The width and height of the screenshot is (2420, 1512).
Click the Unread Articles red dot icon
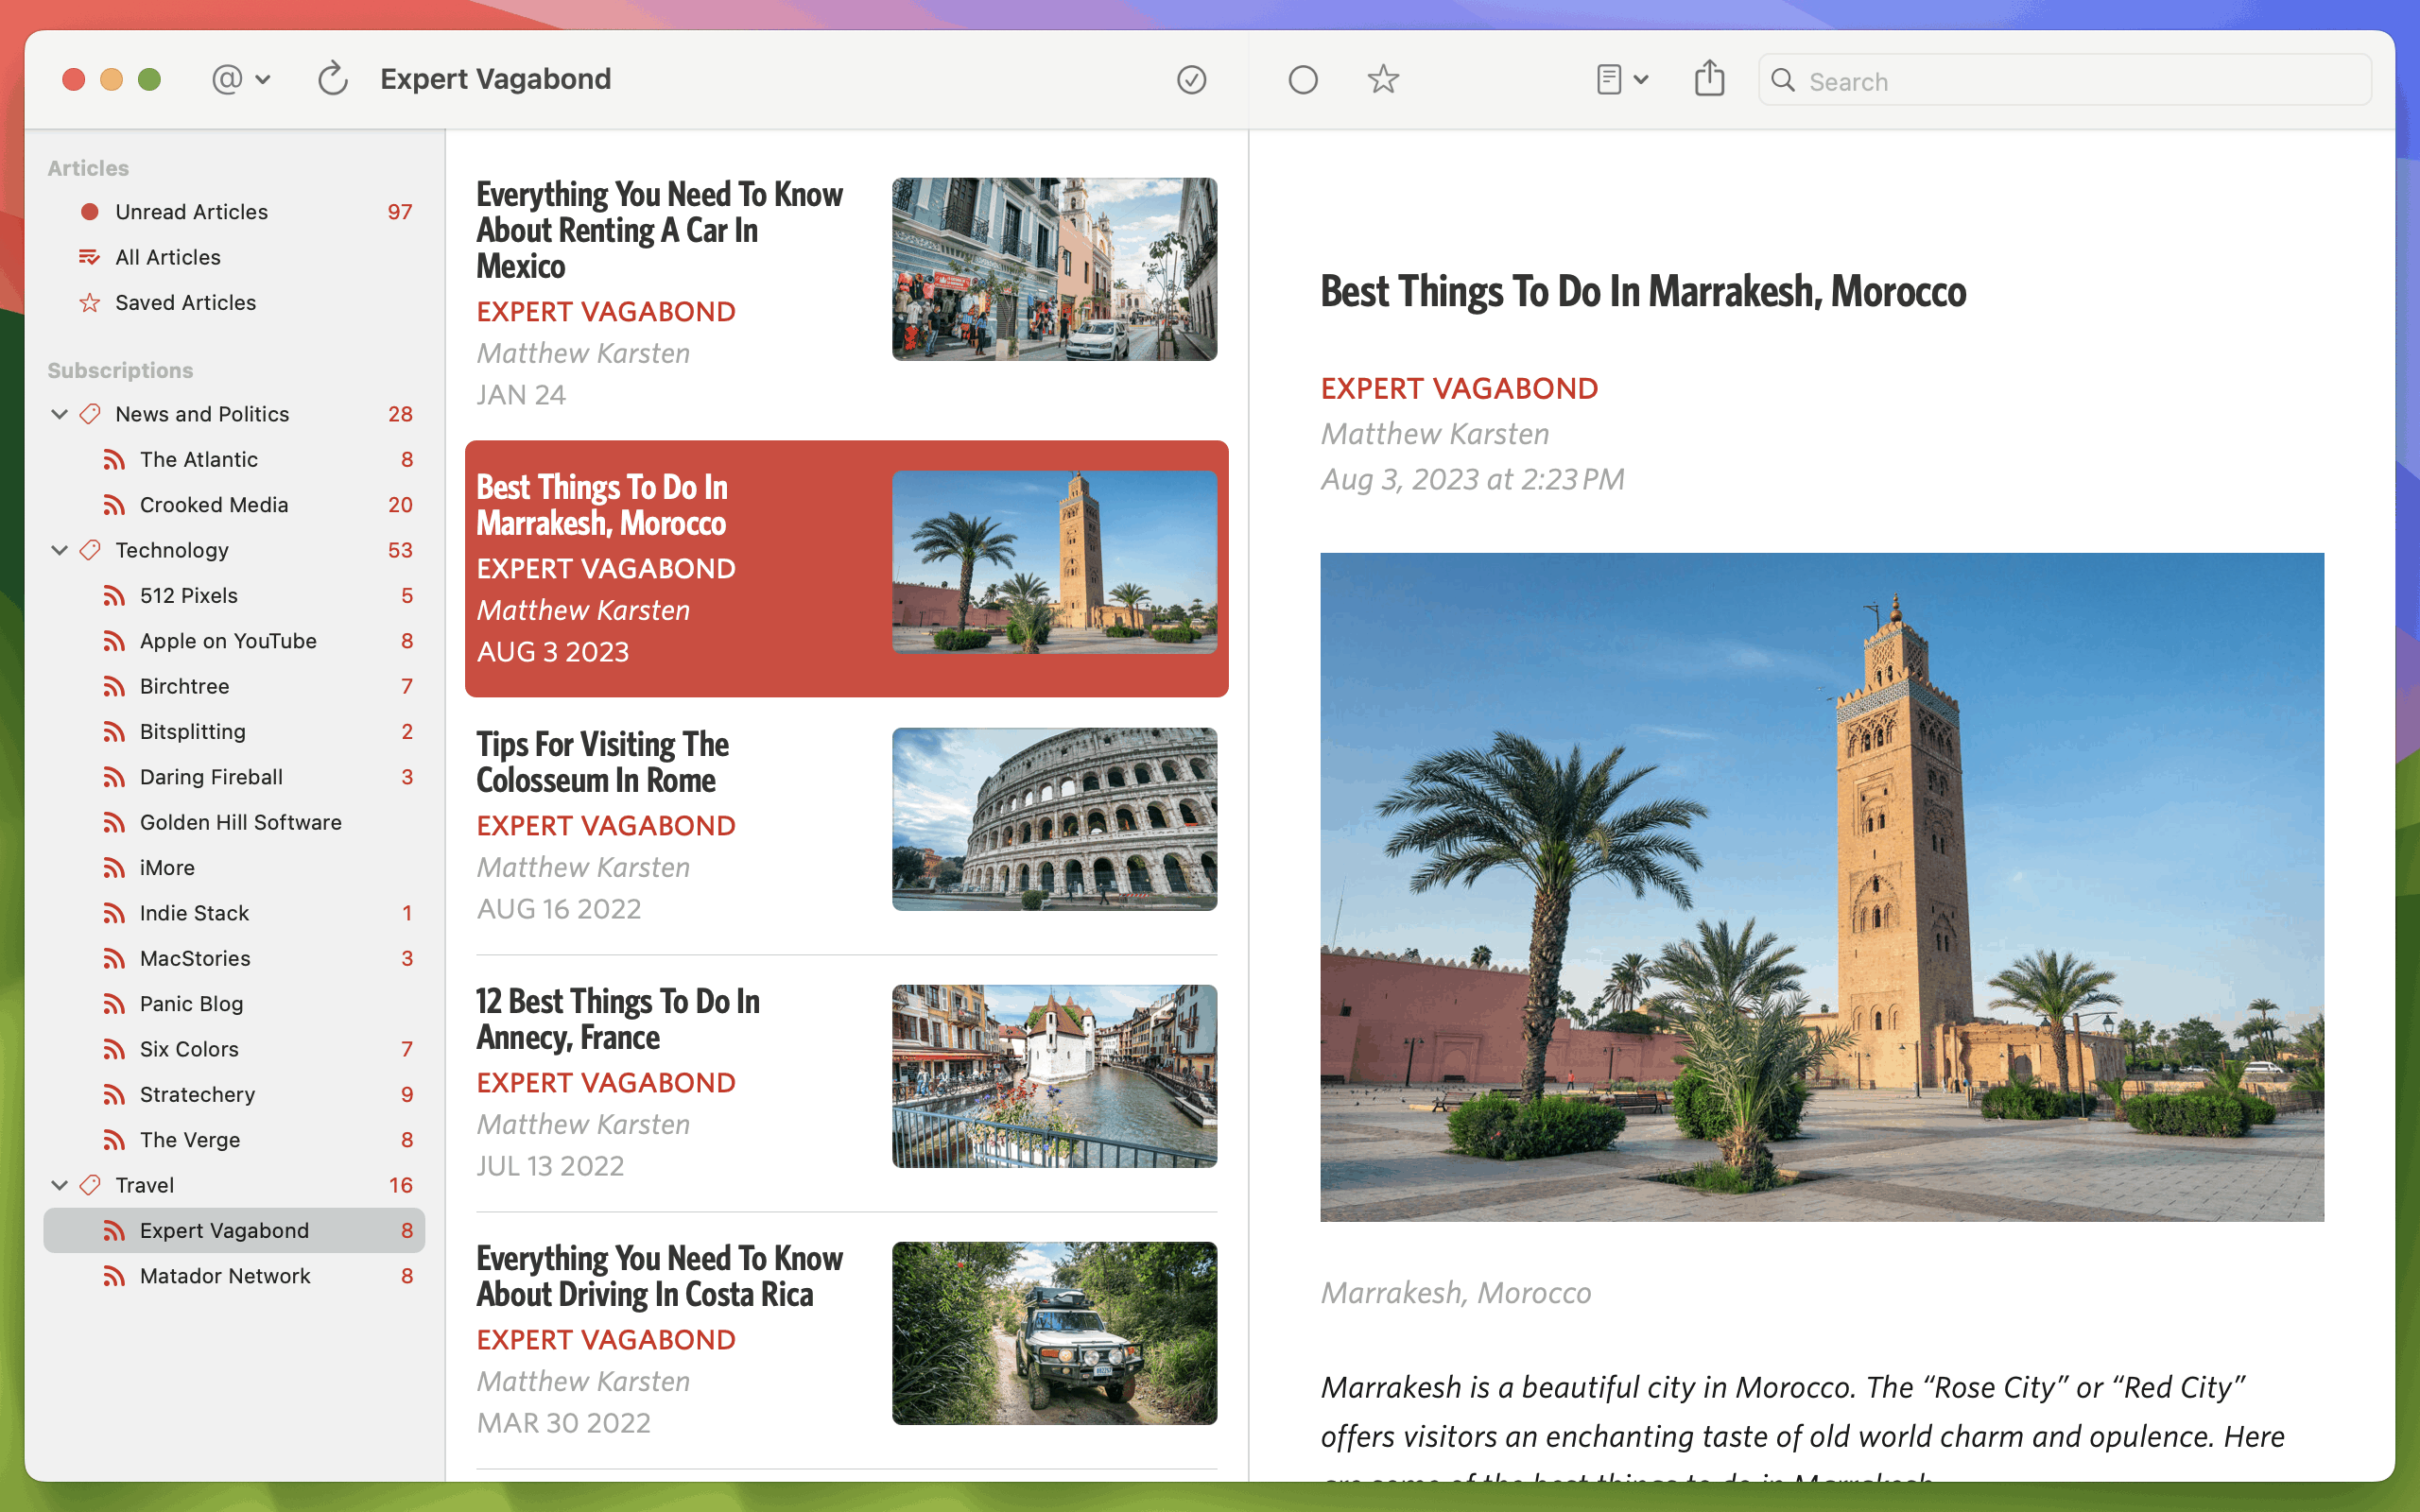(x=90, y=212)
